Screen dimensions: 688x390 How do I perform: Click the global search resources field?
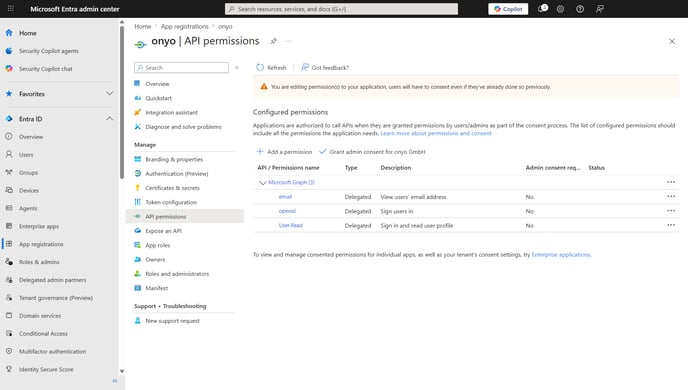click(341, 9)
